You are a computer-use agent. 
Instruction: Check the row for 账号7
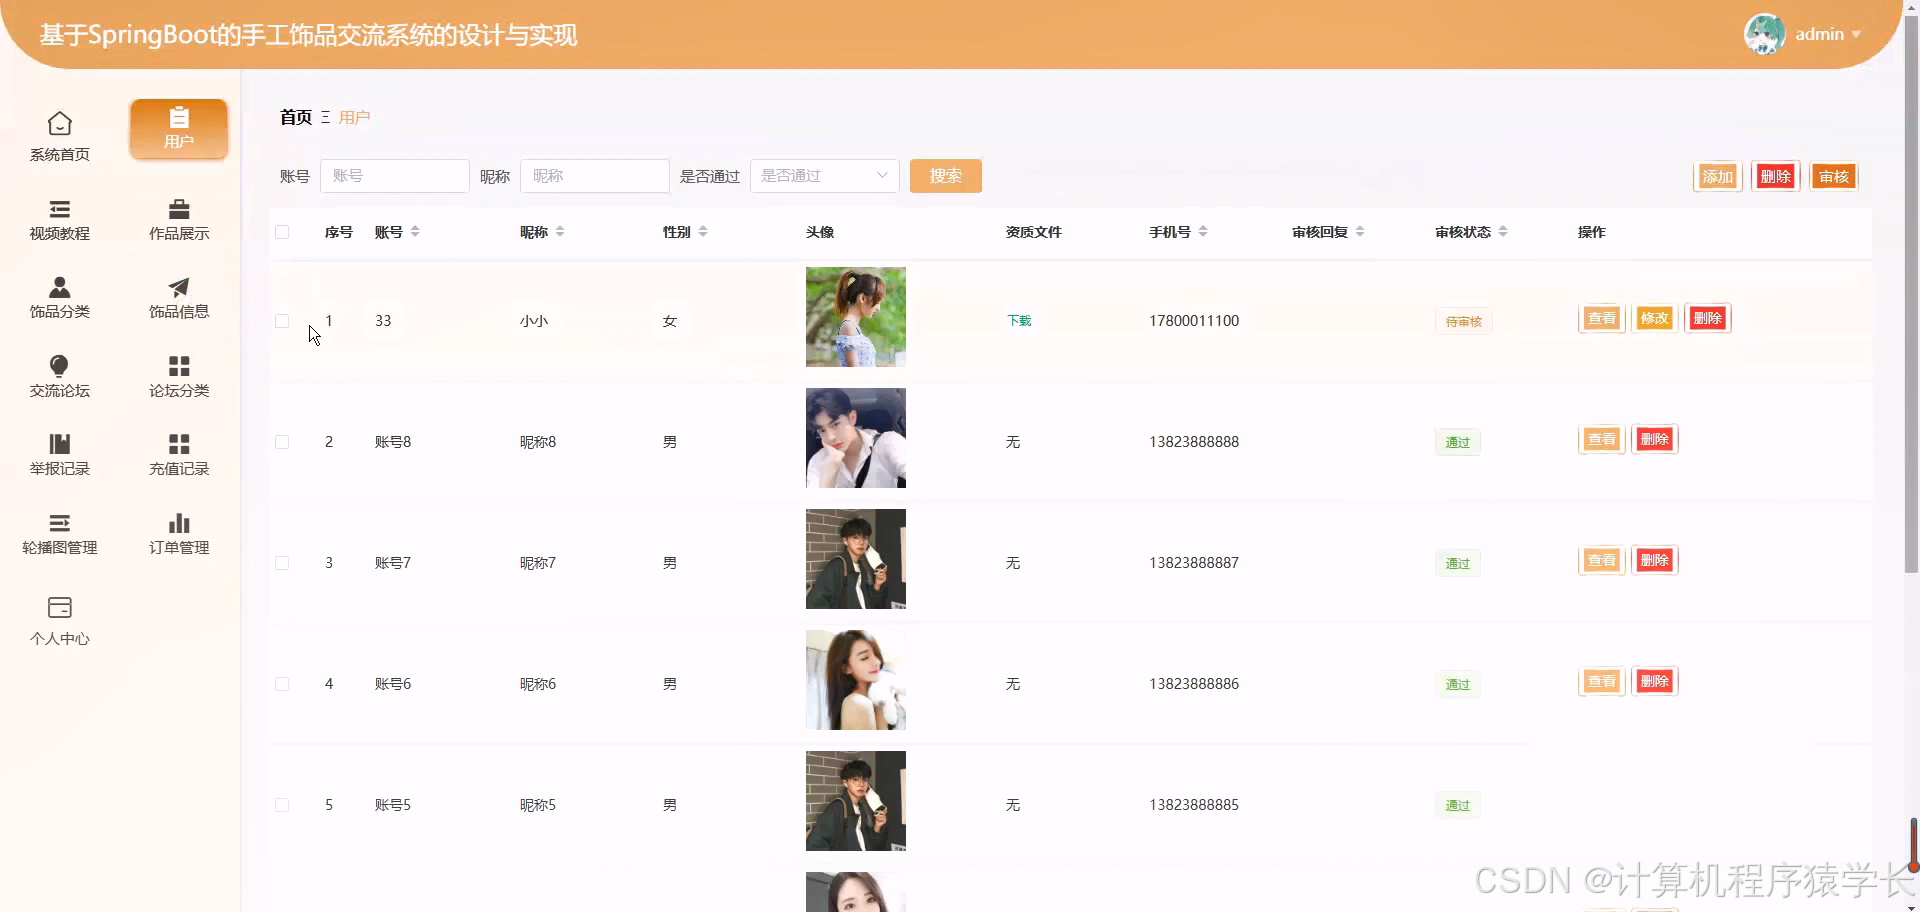pos(282,563)
